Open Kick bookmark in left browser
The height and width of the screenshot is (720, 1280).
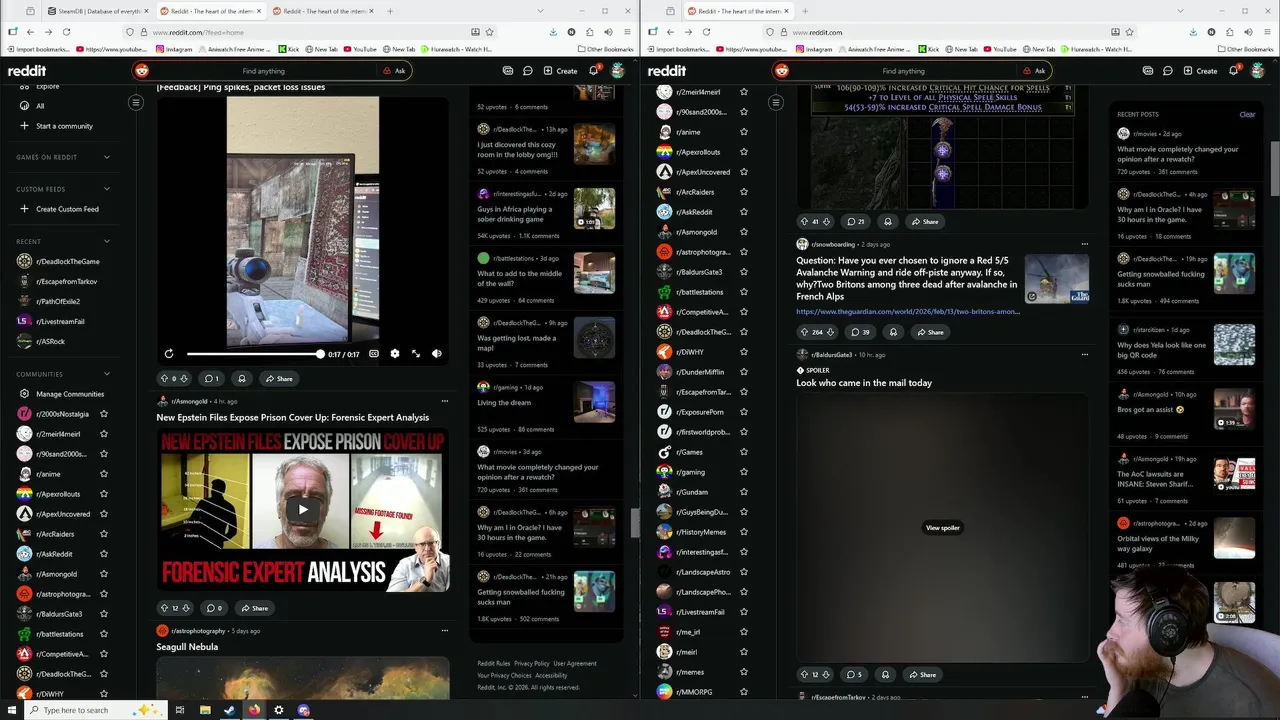(x=288, y=49)
